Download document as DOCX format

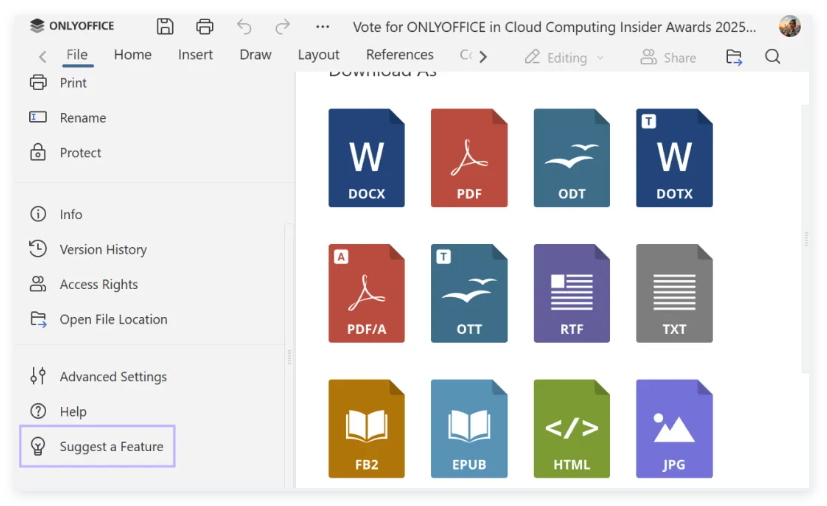pos(366,158)
